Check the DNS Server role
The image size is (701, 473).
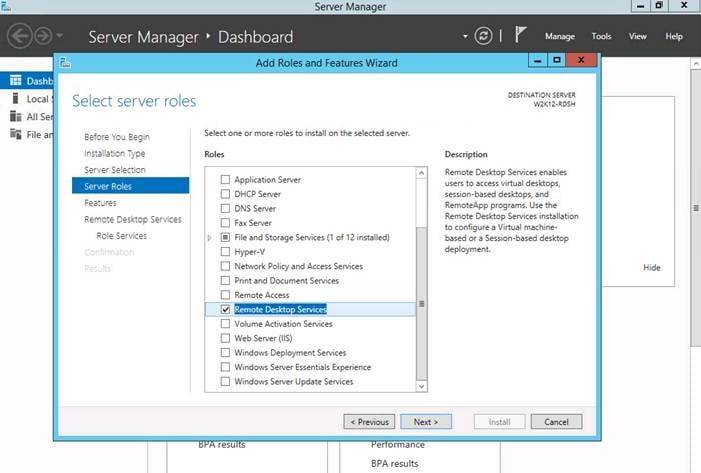(225, 208)
